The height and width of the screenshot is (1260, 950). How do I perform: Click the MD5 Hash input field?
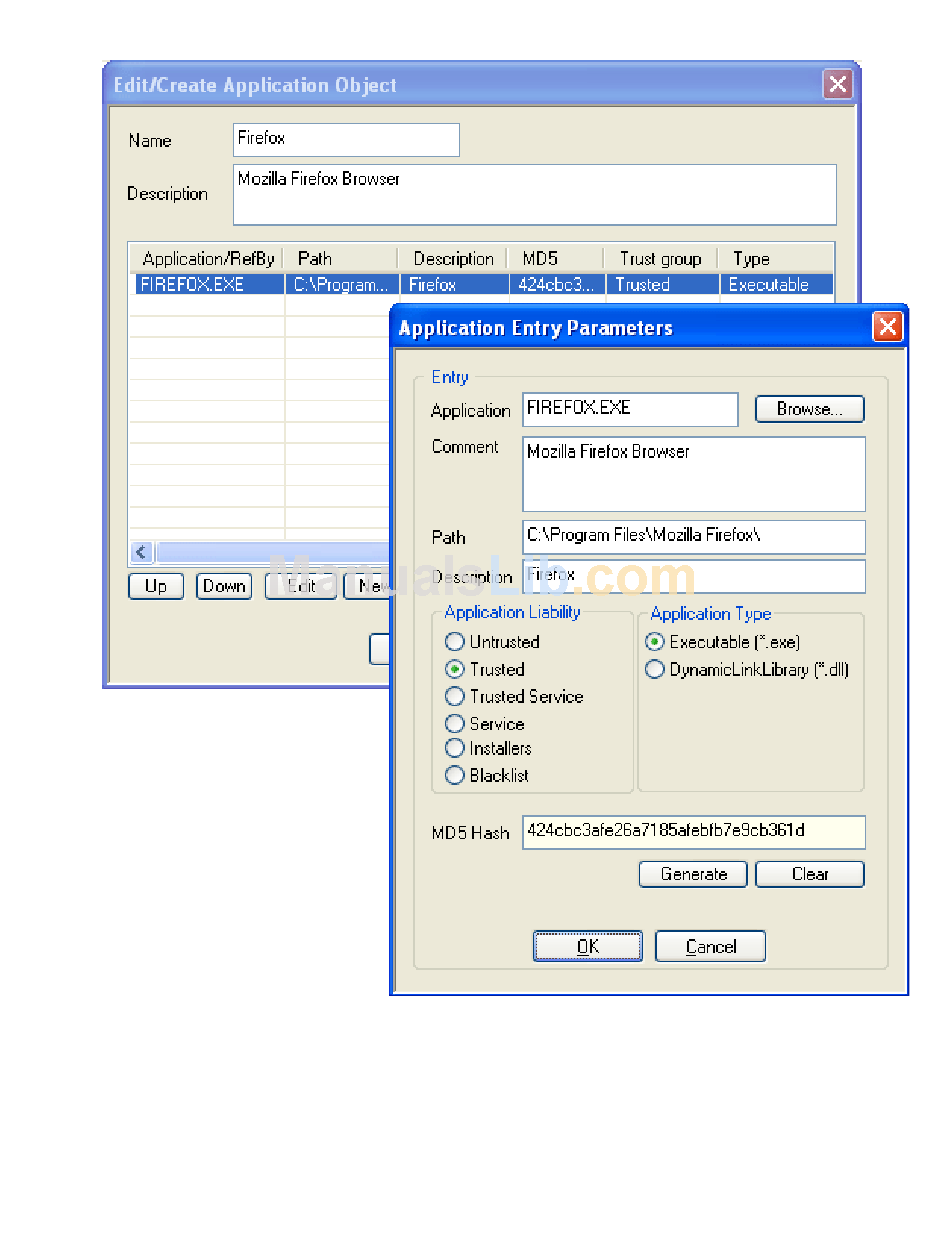click(x=694, y=832)
